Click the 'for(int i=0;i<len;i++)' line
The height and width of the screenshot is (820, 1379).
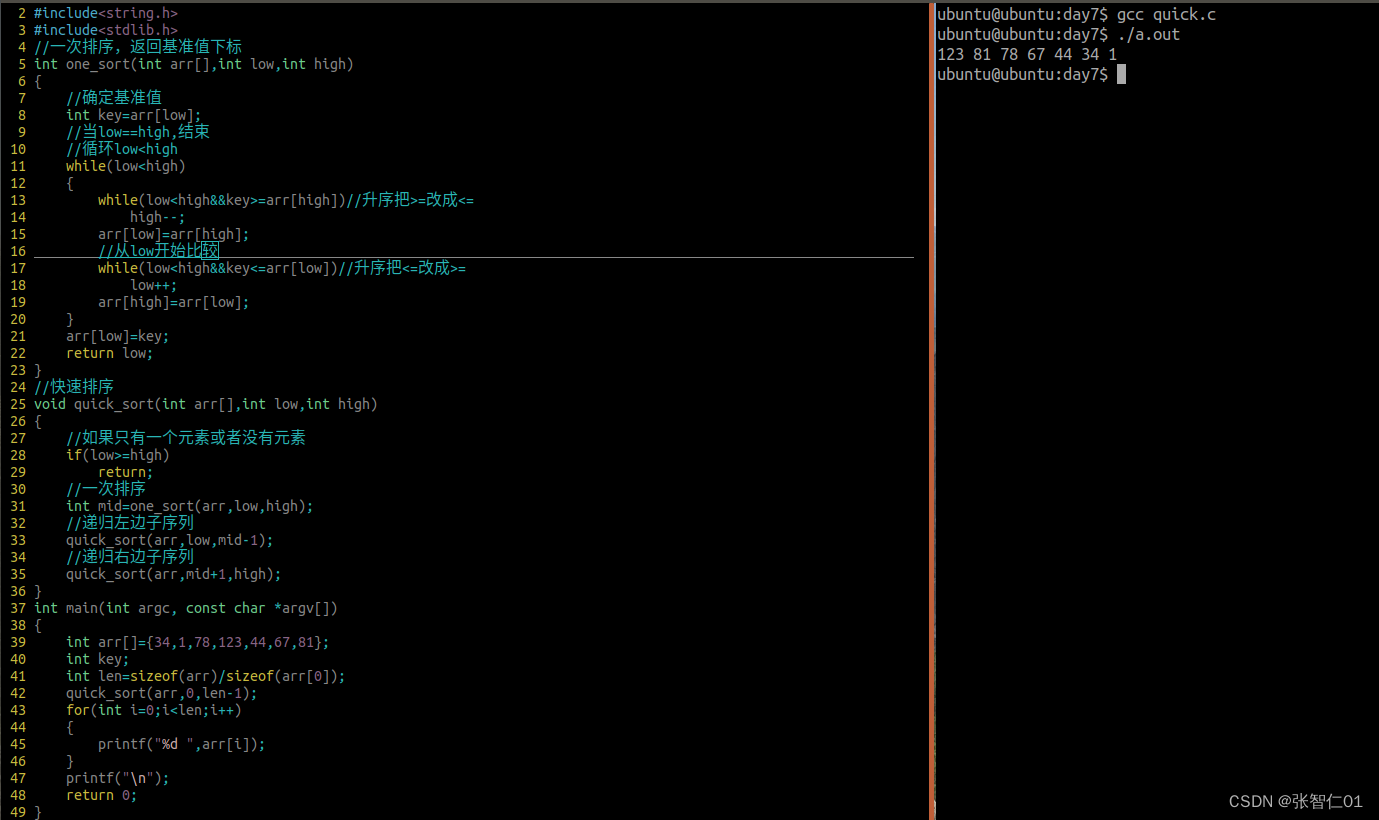coord(154,710)
